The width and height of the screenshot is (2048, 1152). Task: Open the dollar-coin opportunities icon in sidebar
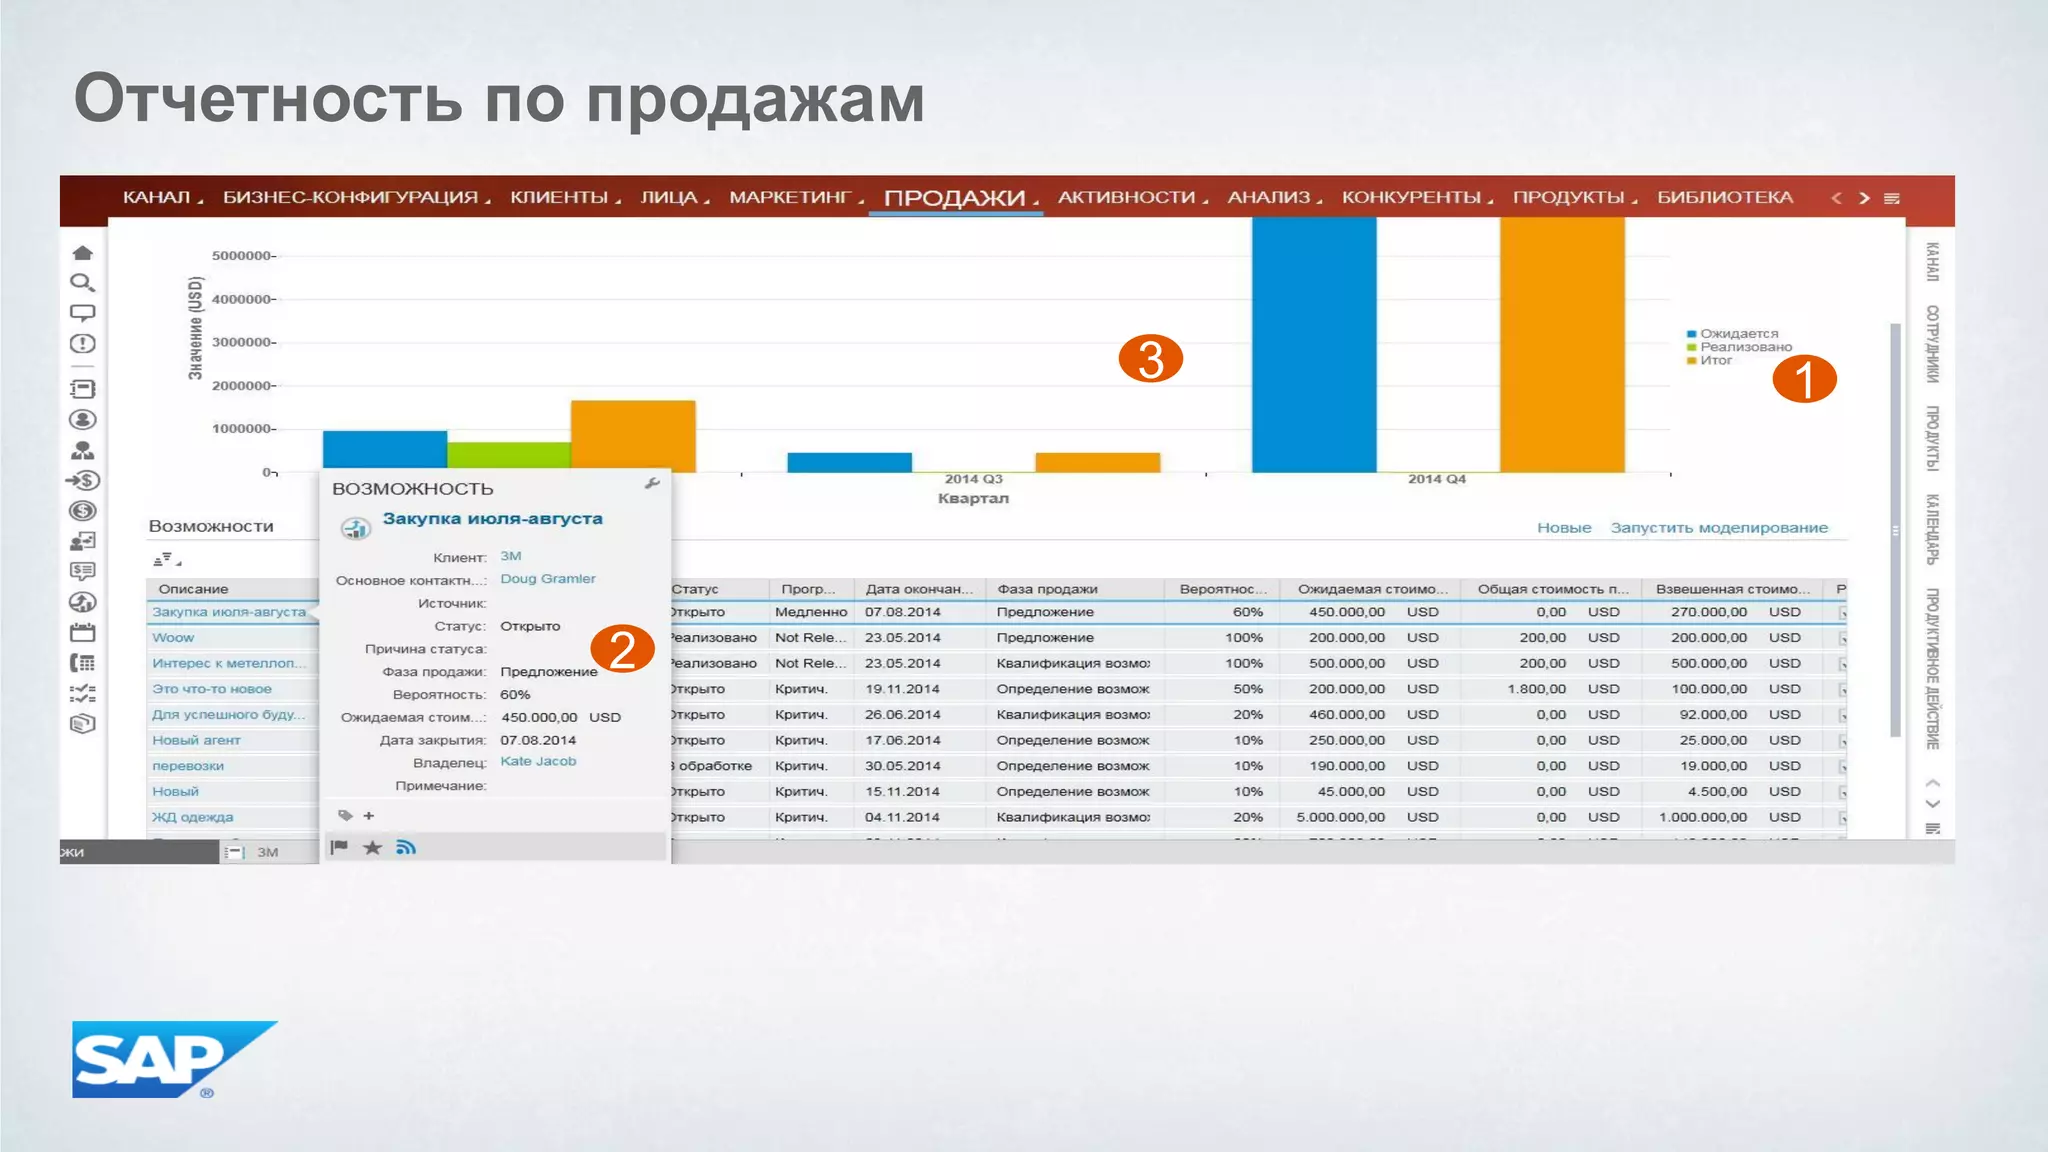tap(83, 511)
